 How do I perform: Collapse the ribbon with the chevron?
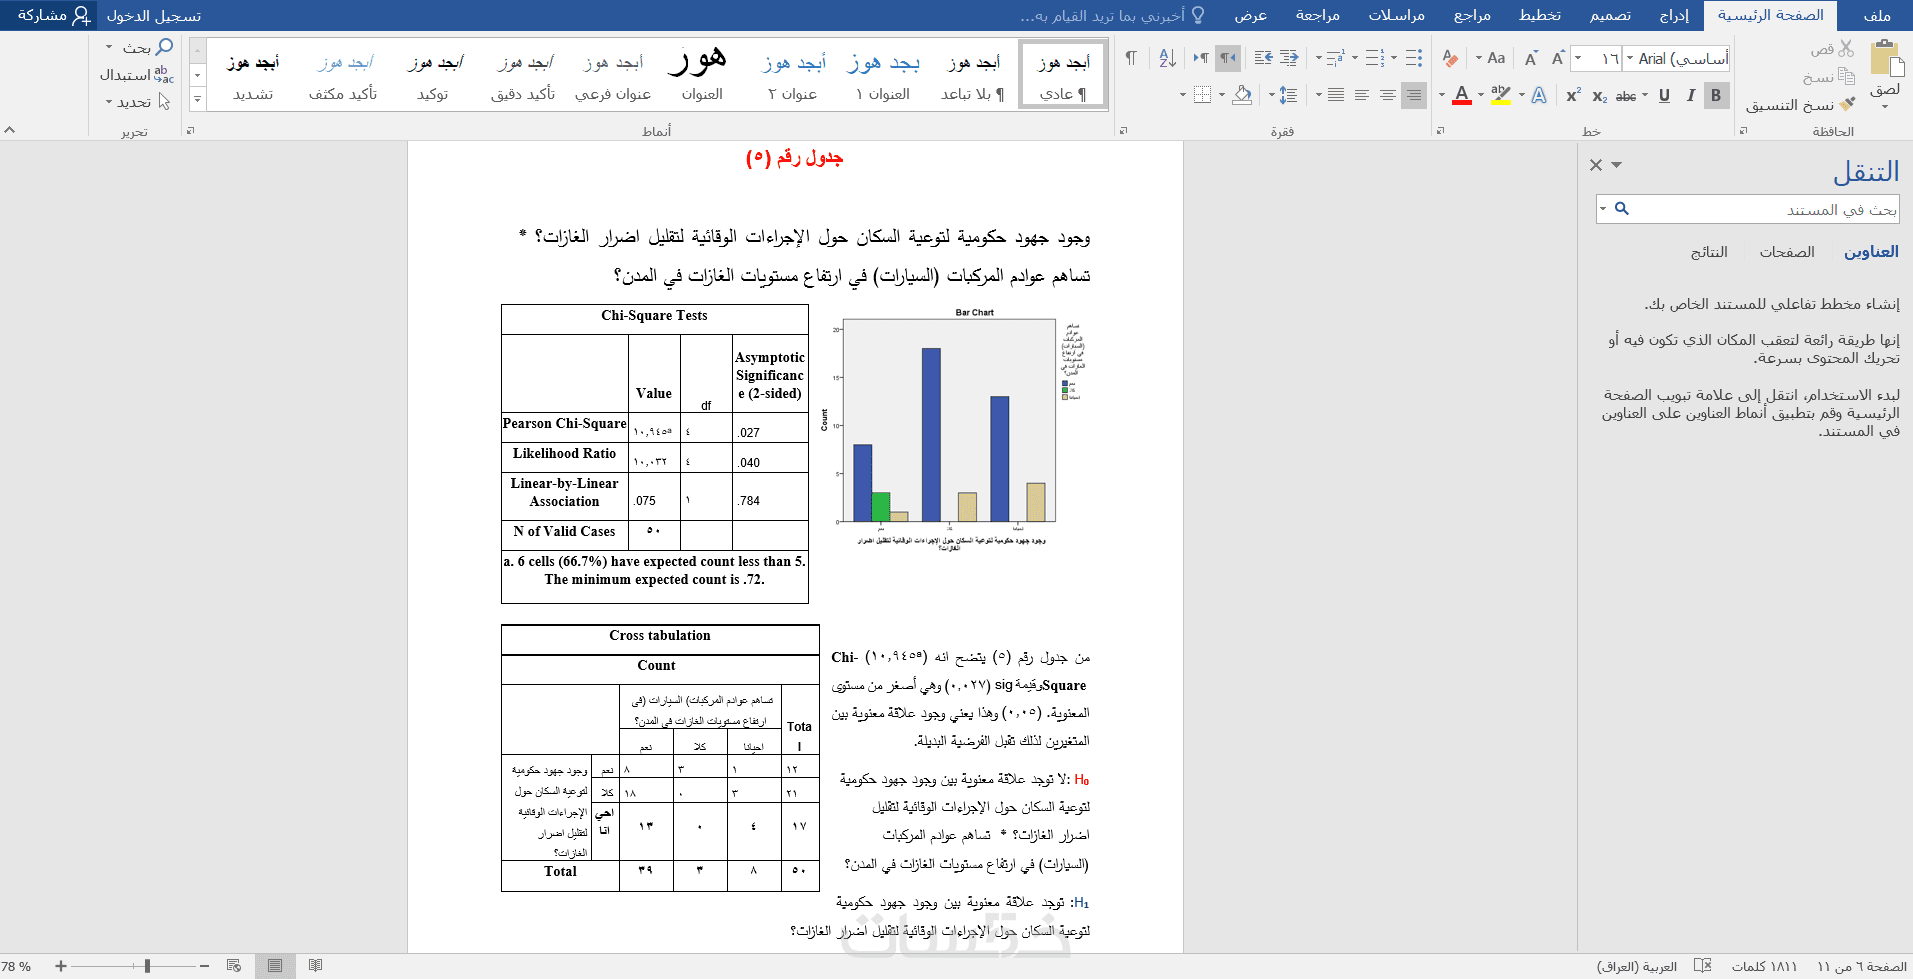(9, 130)
